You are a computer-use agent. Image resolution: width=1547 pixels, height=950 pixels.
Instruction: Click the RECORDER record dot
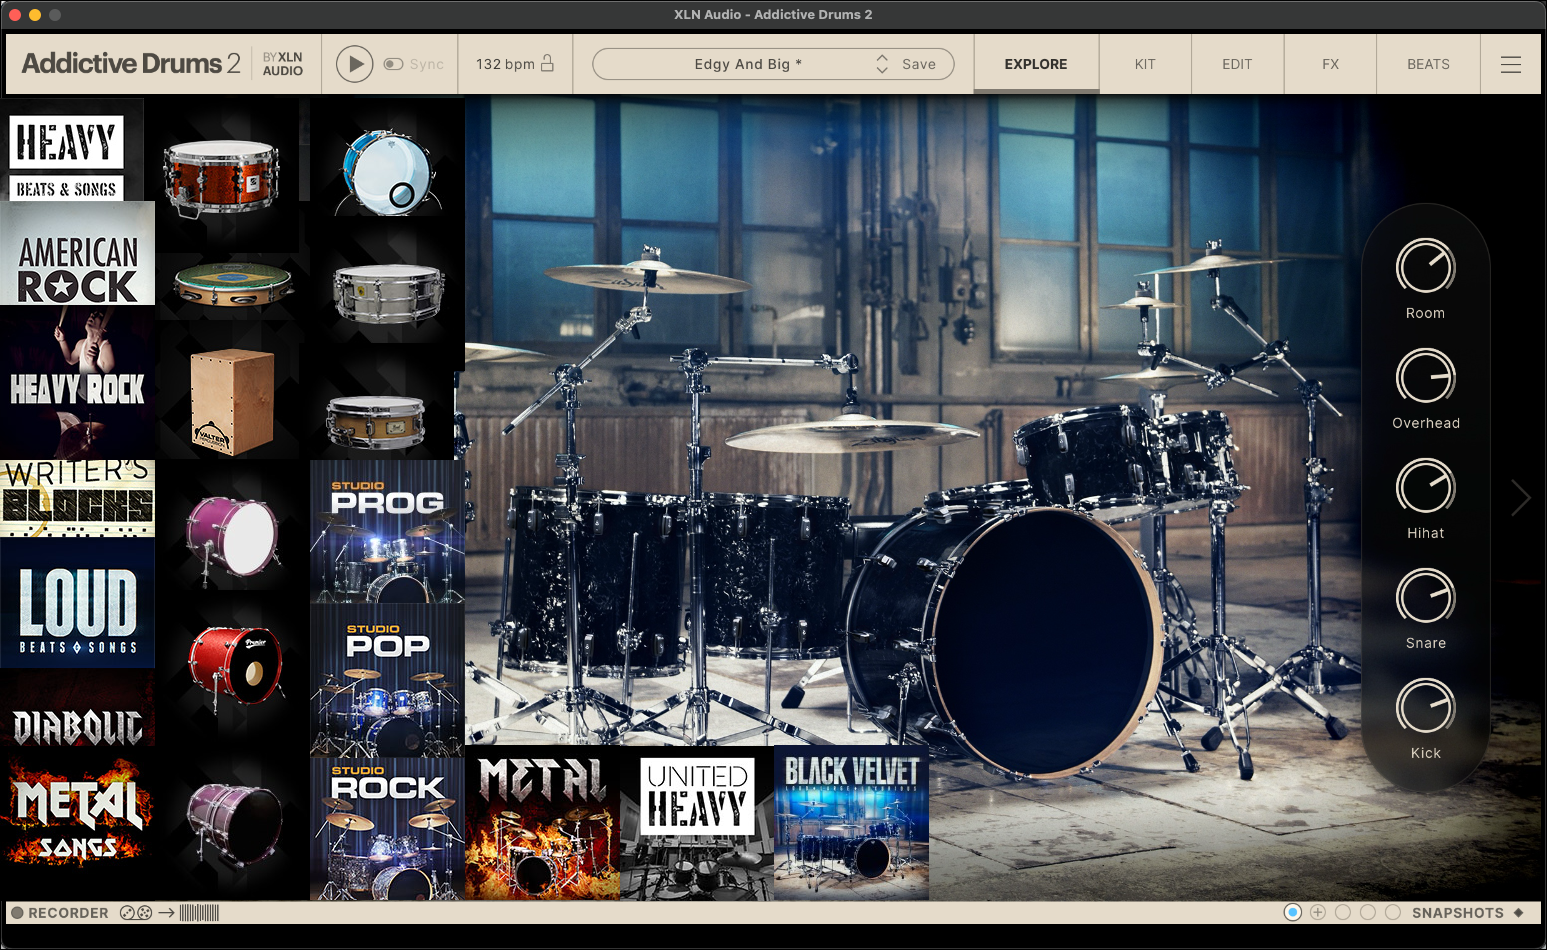pos(17,913)
